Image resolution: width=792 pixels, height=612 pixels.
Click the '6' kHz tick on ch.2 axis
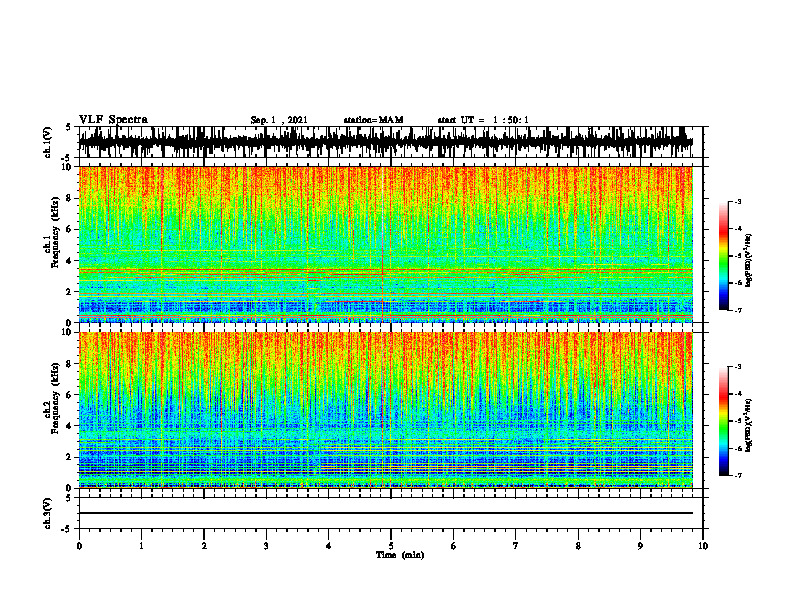70,395
